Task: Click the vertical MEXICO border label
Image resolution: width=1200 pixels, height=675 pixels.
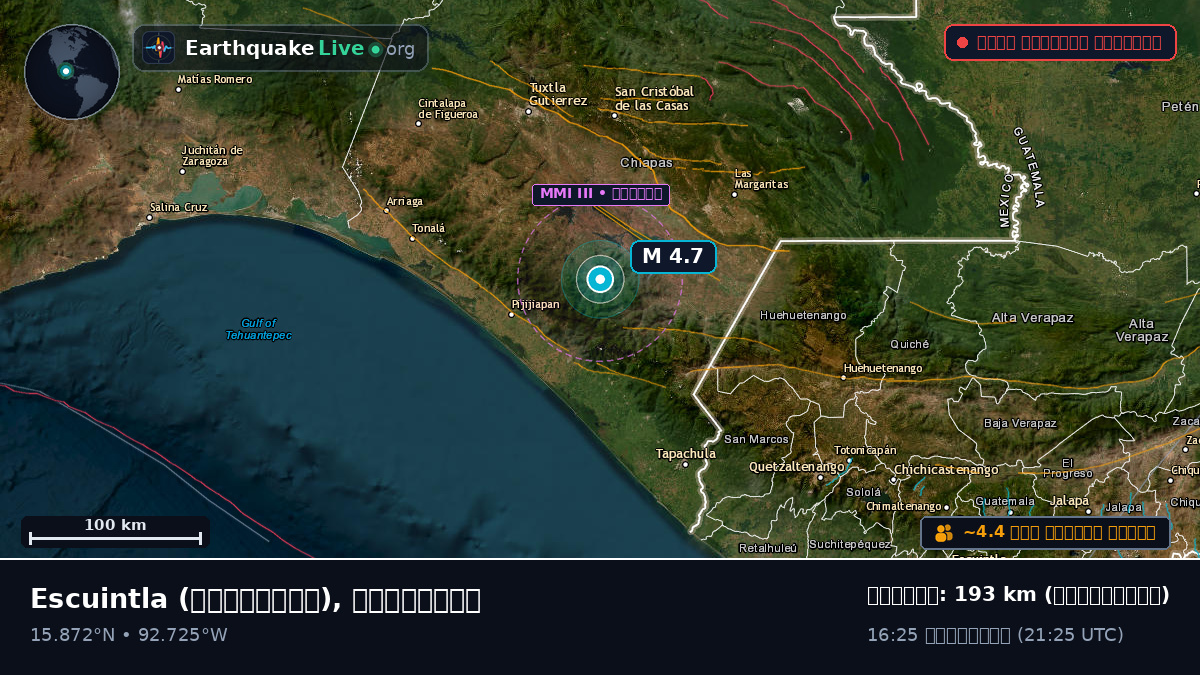Action: (x=1006, y=199)
